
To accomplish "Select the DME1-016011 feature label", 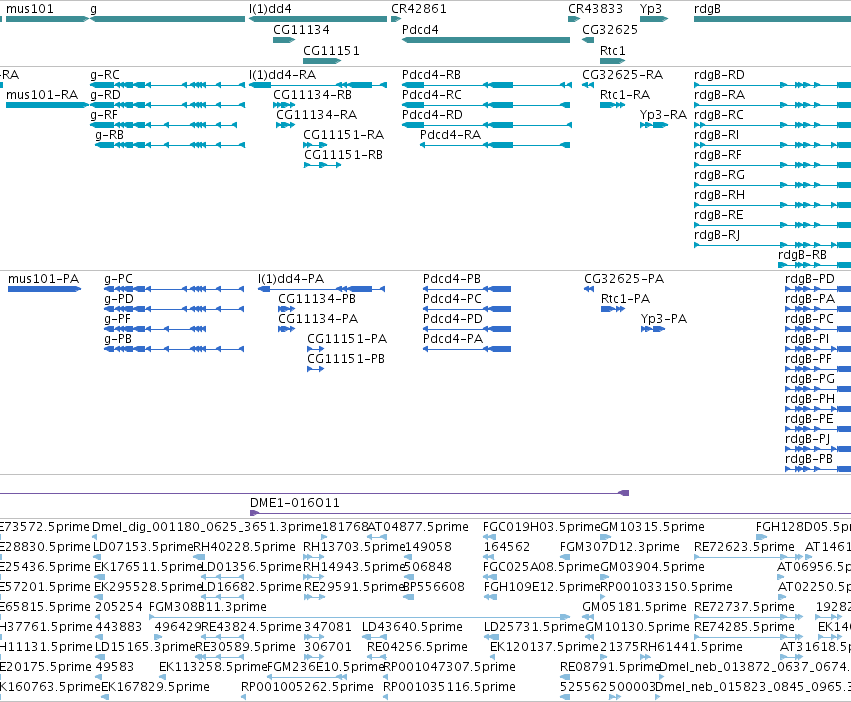I will click(295, 503).
